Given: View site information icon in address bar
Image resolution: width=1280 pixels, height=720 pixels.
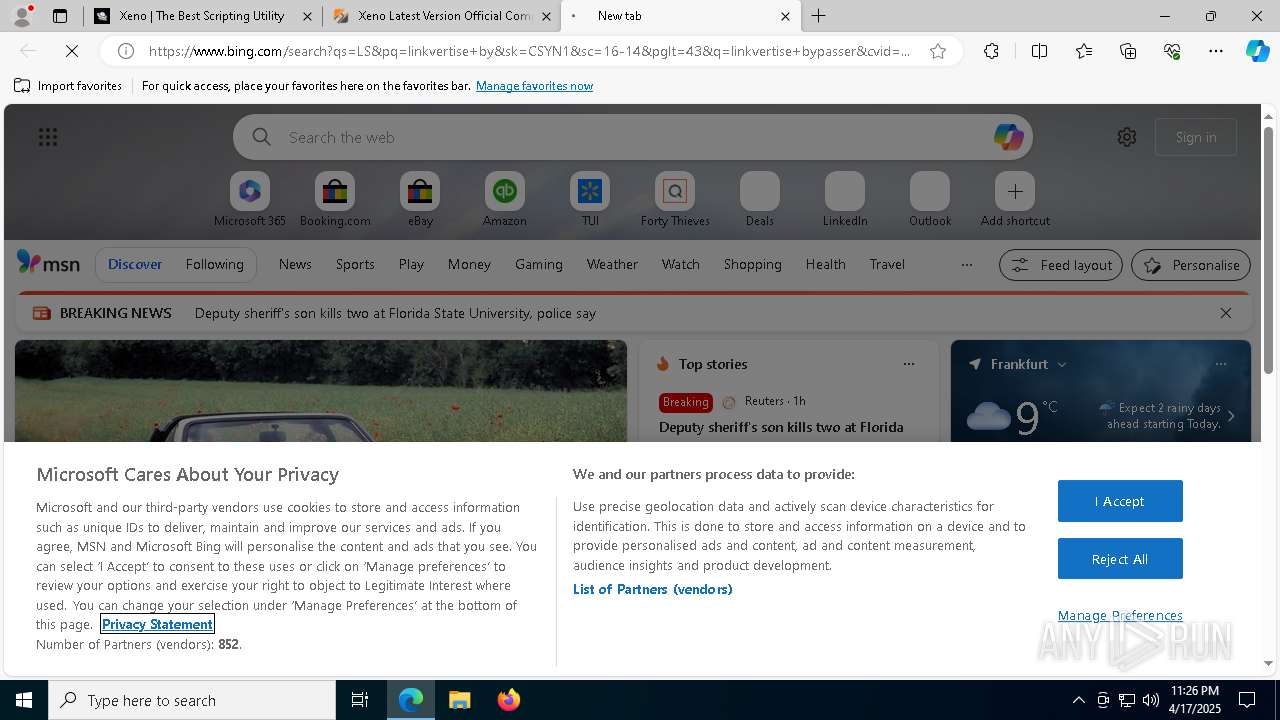Looking at the screenshot, I should (x=126, y=51).
